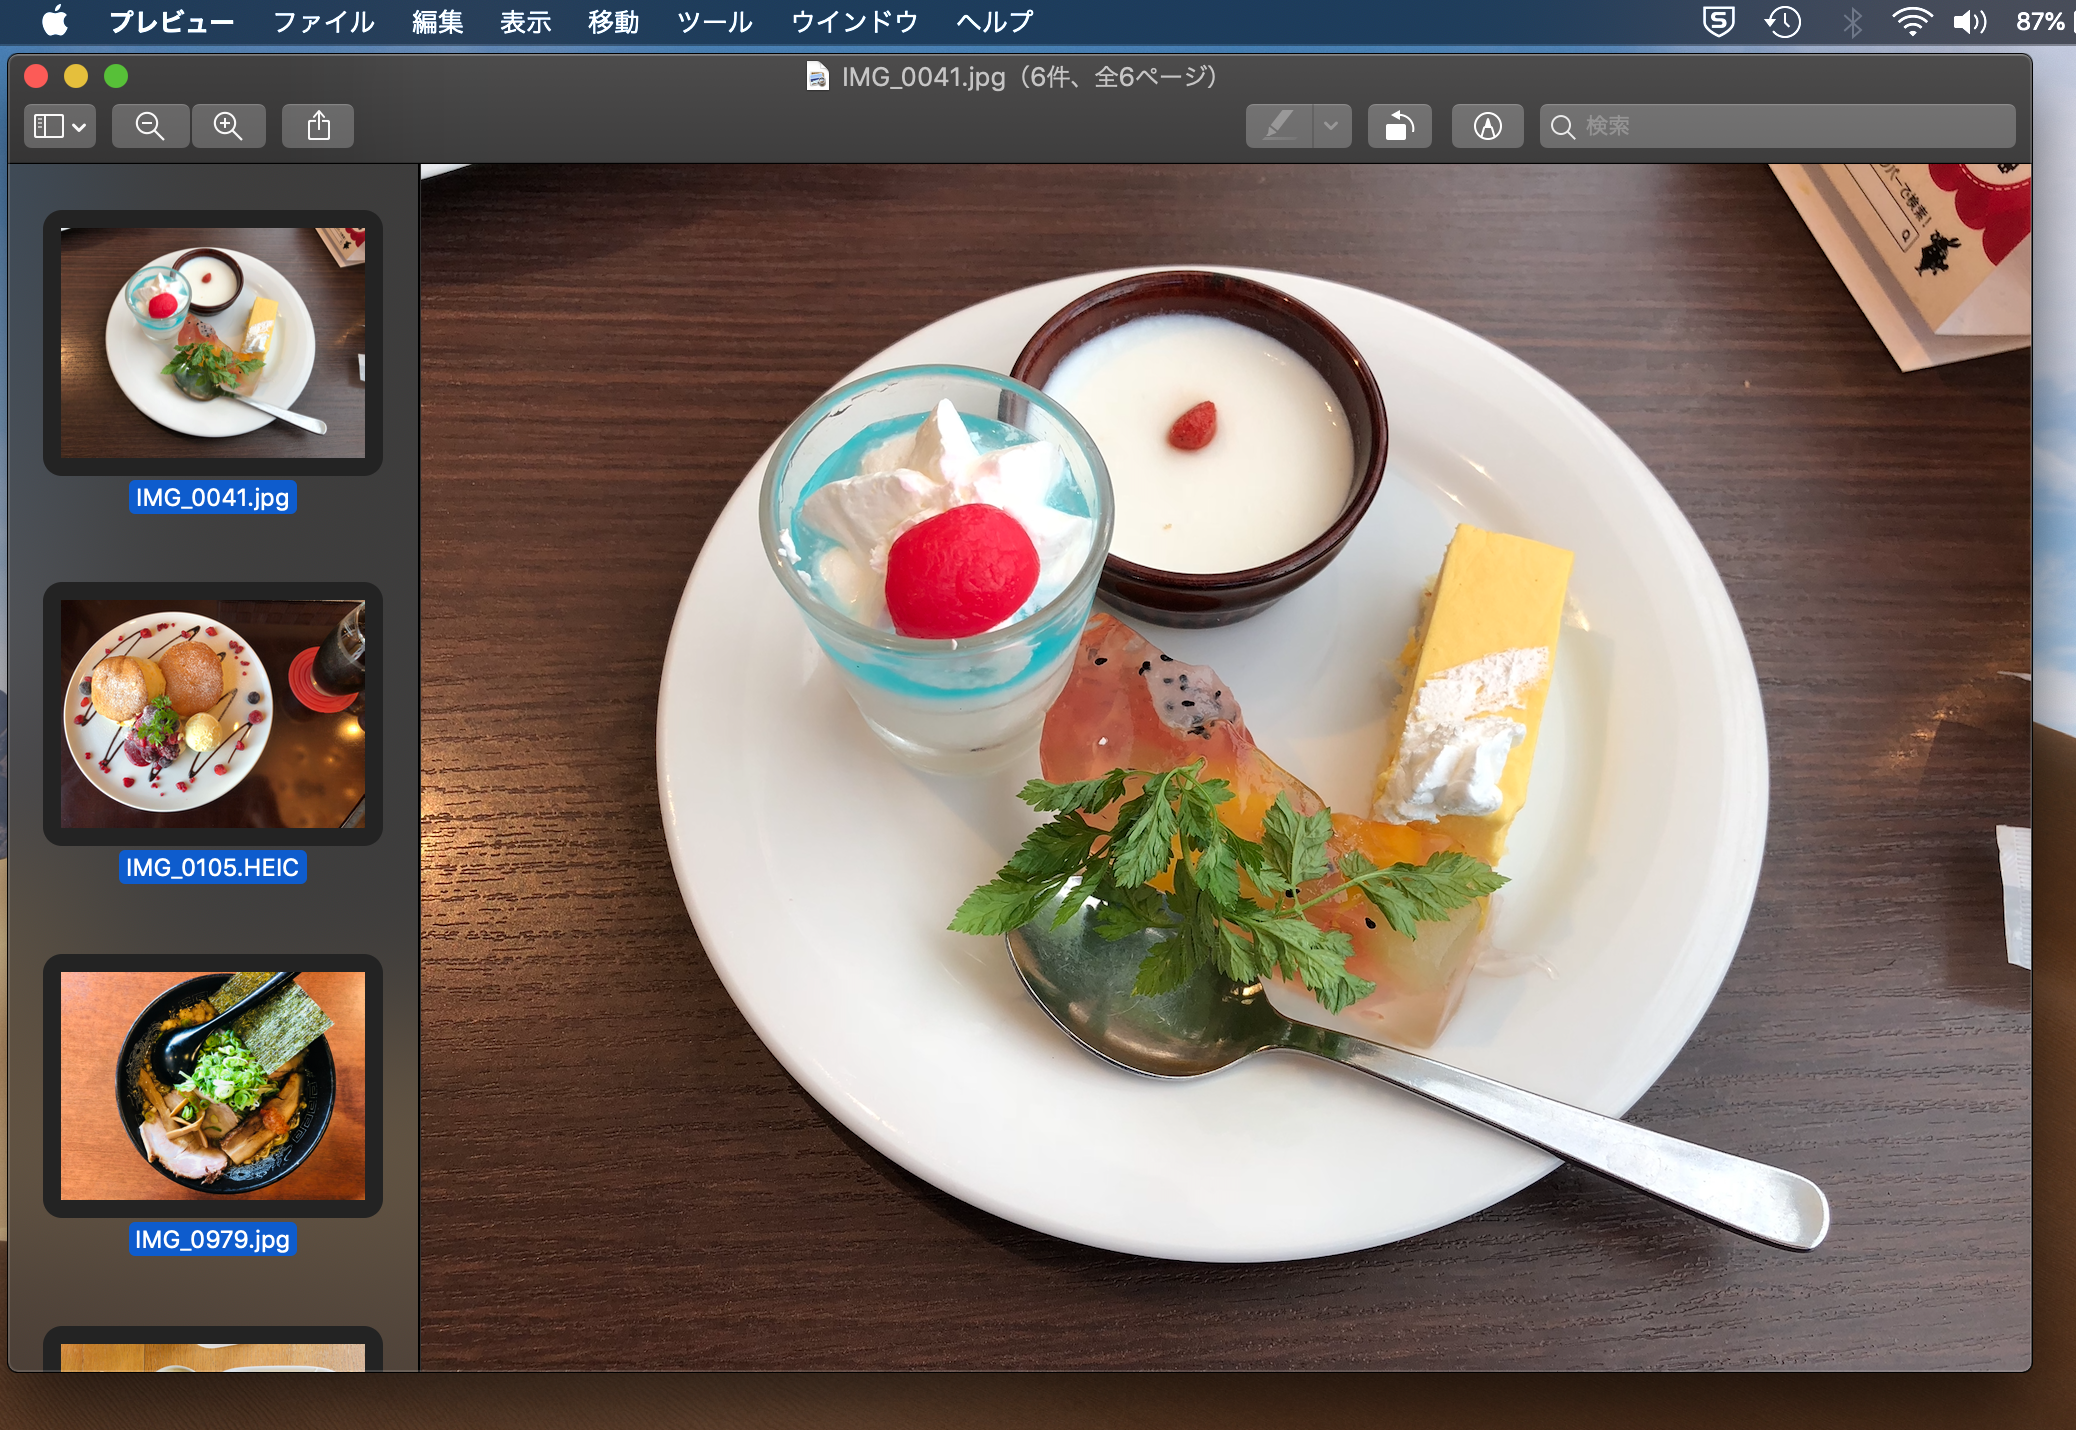The image size is (2076, 1430).
Task: Open the Time Machine menu bar icon
Action: (x=1783, y=21)
